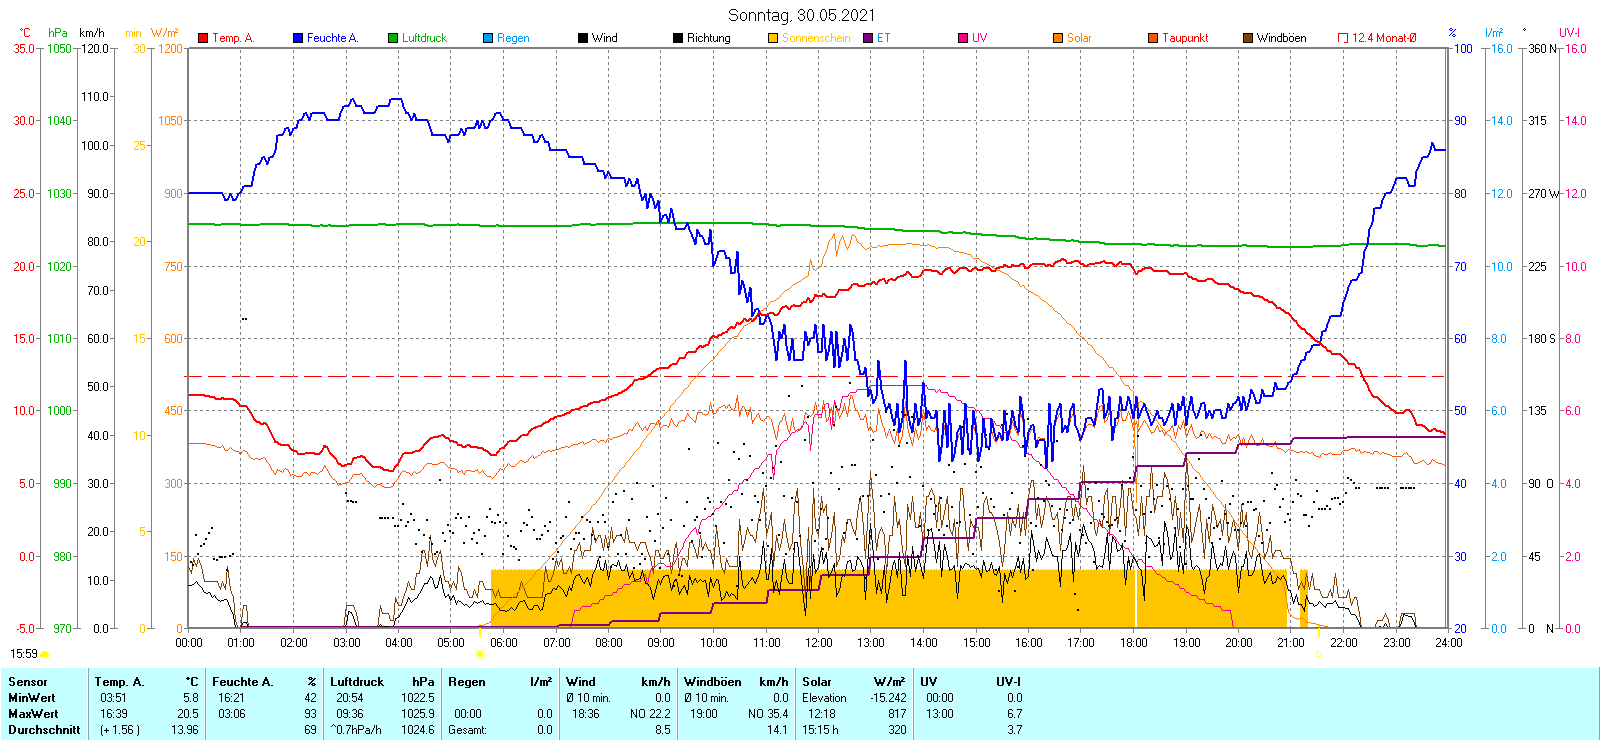Click the '15:59' sunshine duration value
Image resolution: width=1600 pixels, height=740 pixels.
click(24, 654)
